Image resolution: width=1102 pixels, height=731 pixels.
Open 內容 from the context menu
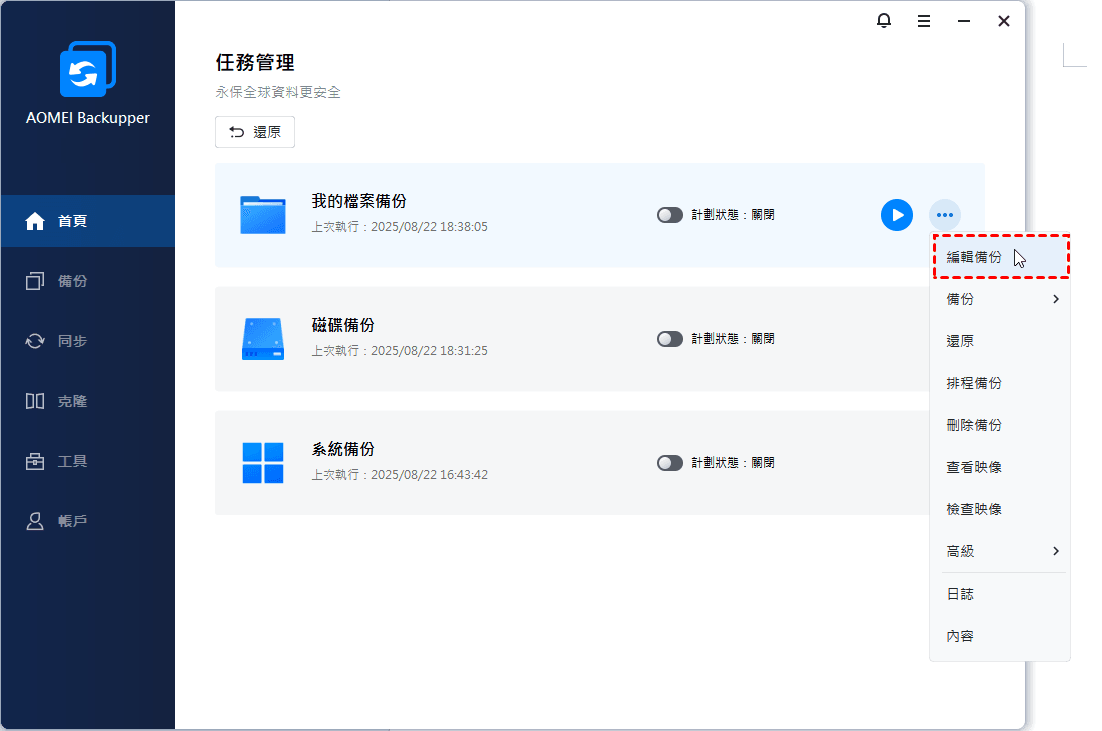point(999,636)
